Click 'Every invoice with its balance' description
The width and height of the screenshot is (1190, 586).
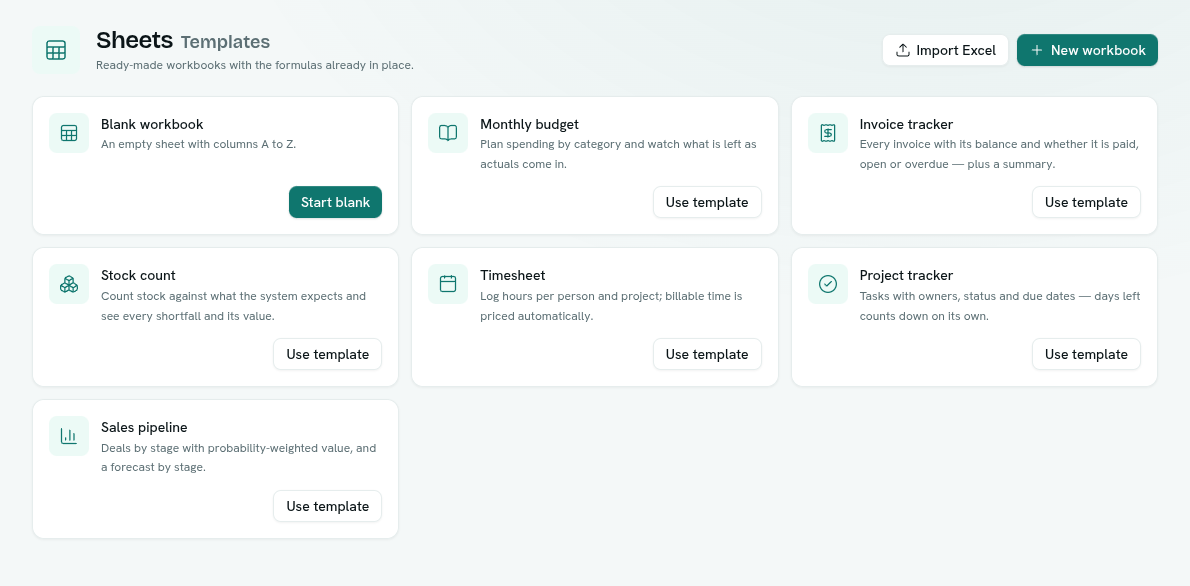click(1000, 153)
